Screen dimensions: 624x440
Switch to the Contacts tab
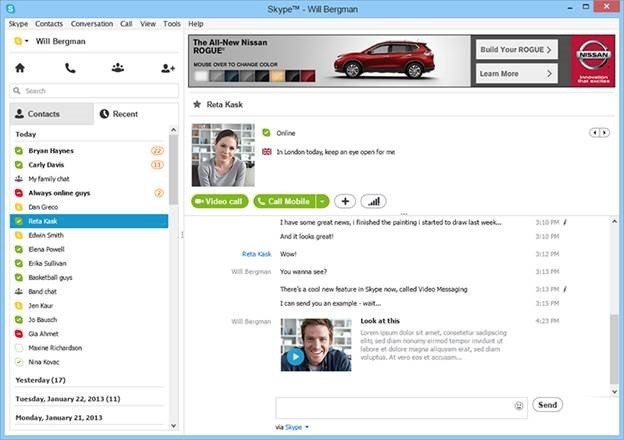click(52, 114)
